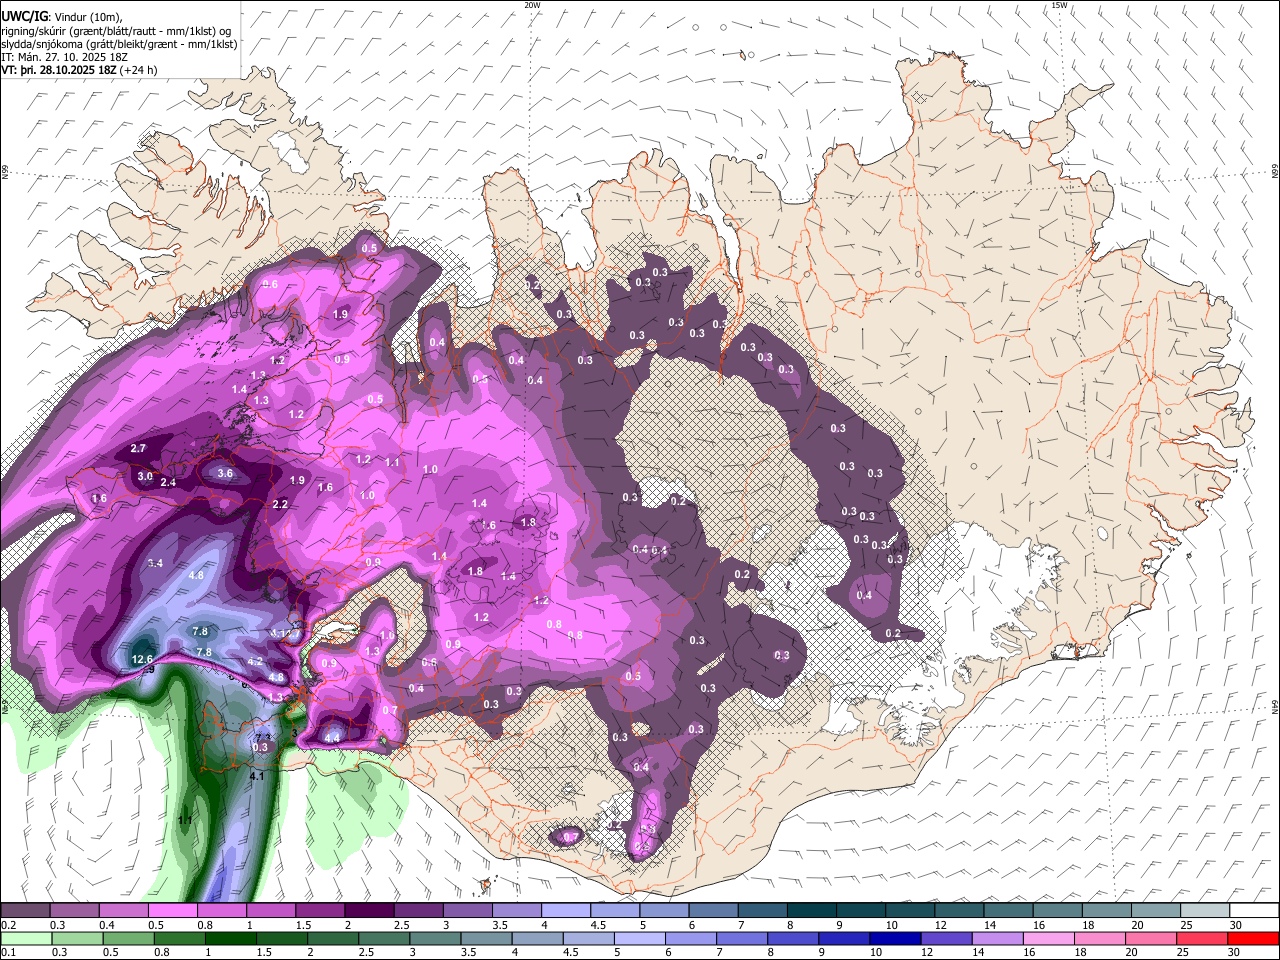Viewport: 1280px width, 960px height.
Task: Click the 2.2 value on the map
Action: point(280,505)
